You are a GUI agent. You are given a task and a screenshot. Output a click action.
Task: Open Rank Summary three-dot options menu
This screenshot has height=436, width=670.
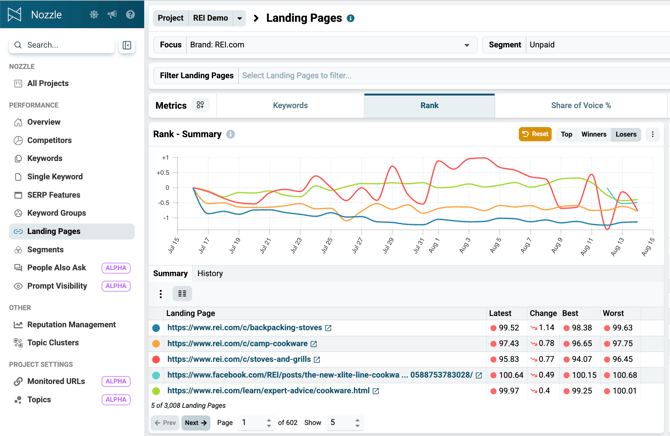[x=652, y=134]
